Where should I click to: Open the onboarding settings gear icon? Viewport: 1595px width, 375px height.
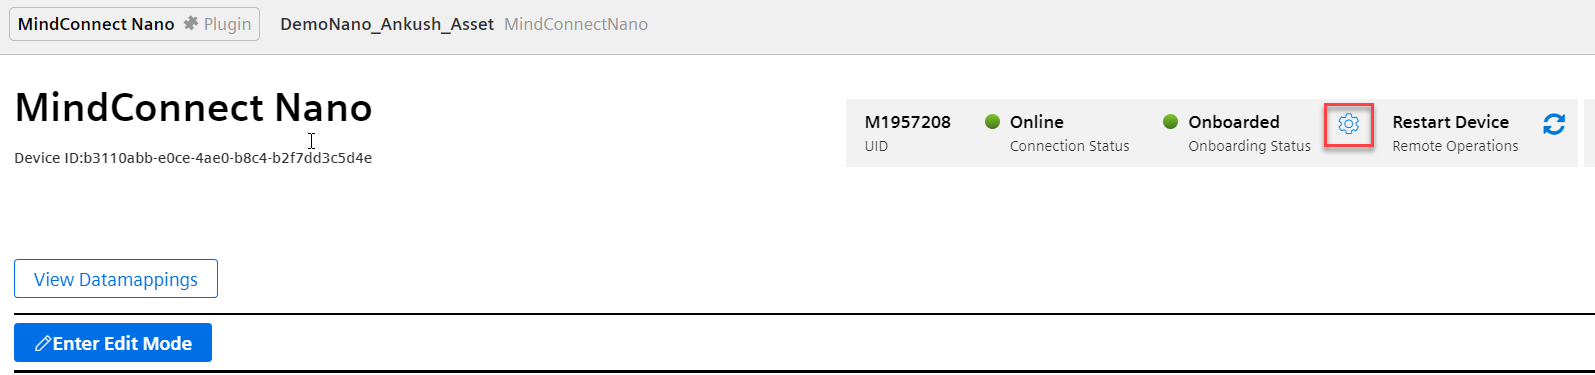(x=1348, y=124)
